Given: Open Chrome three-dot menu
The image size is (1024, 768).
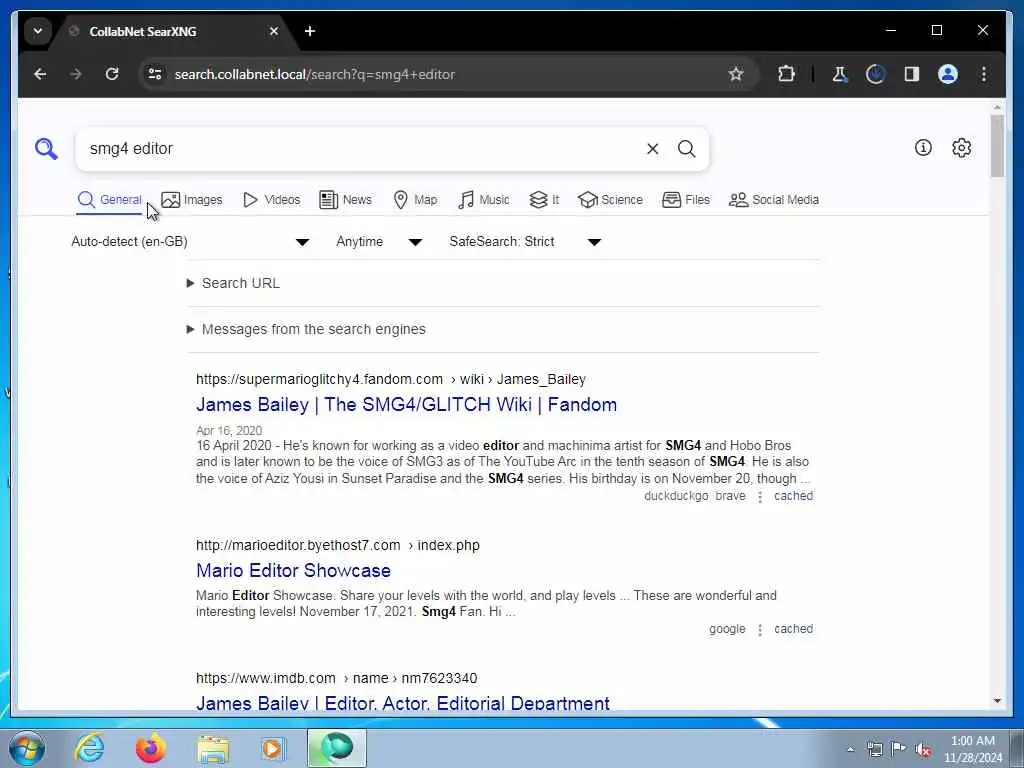Looking at the screenshot, I should point(984,74).
